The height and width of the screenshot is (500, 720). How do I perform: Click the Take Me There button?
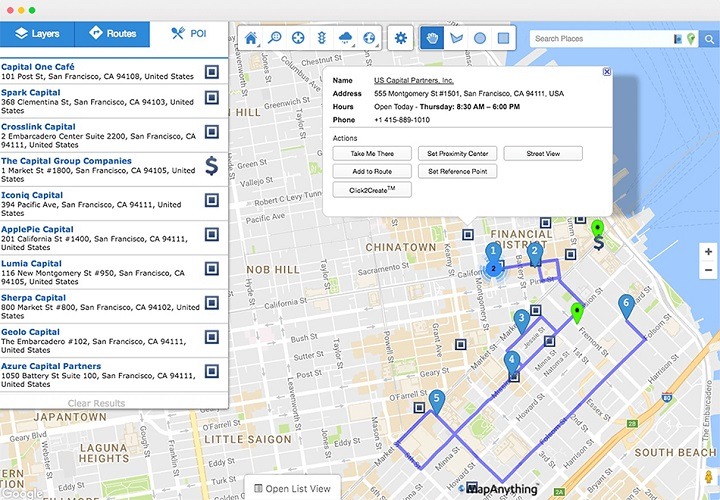[x=372, y=153]
